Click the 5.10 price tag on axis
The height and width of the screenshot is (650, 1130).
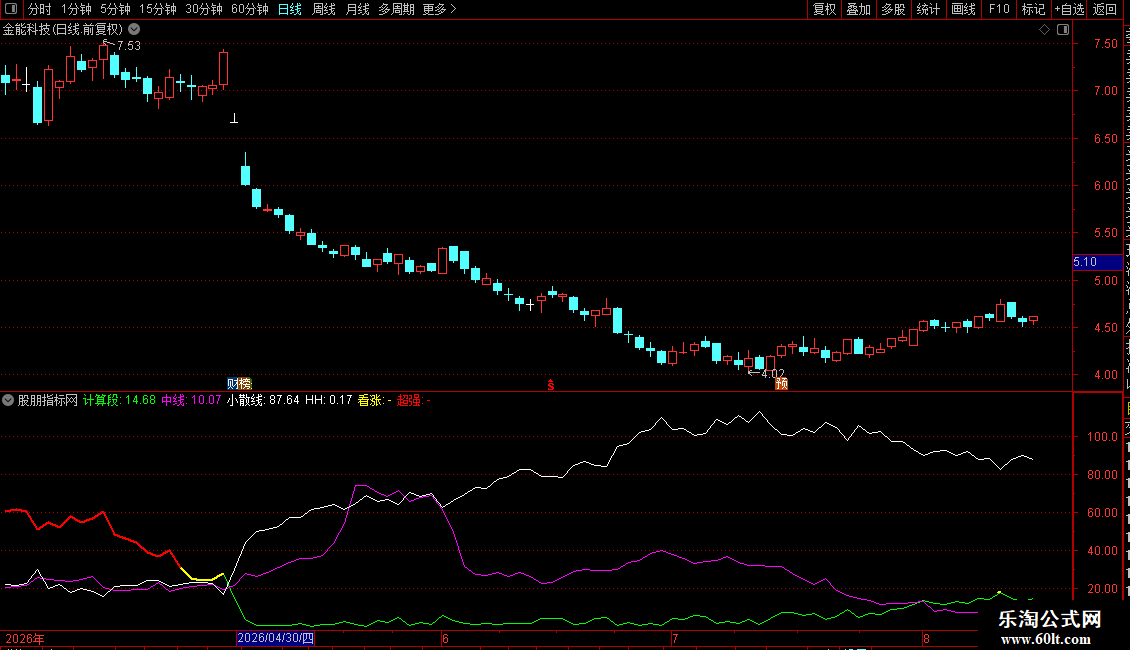pyautogui.click(x=1097, y=262)
